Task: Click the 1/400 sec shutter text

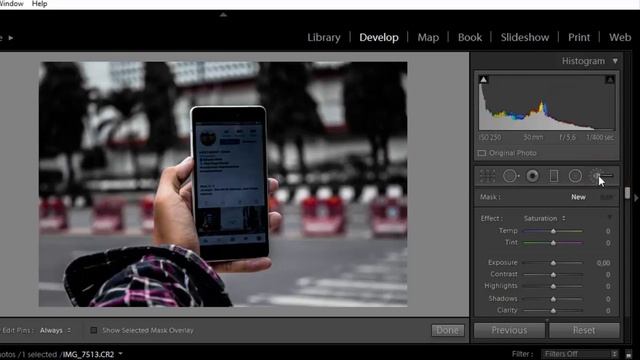Action: 600,138
